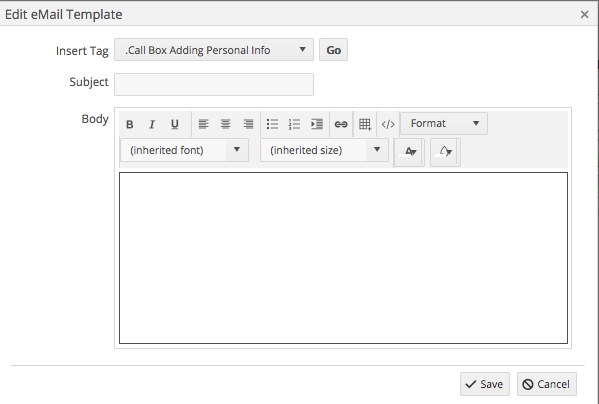Insert numbered list
The height and width of the screenshot is (404, 599).
tap(294, 124)
